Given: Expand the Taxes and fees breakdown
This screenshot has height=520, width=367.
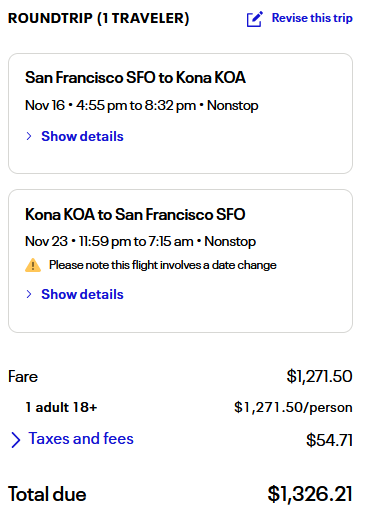Looking at the screenshot, I should coord(81,439).
